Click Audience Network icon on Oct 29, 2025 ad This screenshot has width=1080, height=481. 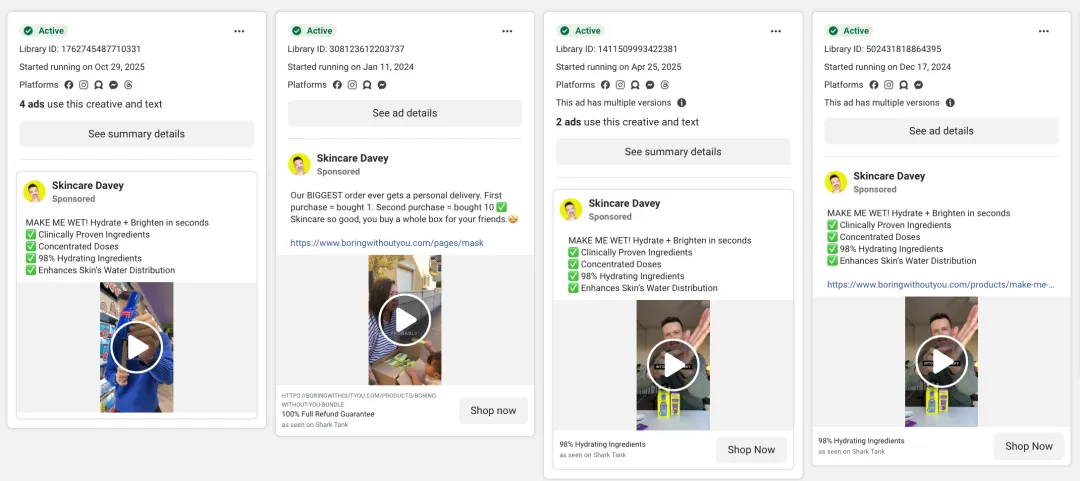(x=98, y=85)
